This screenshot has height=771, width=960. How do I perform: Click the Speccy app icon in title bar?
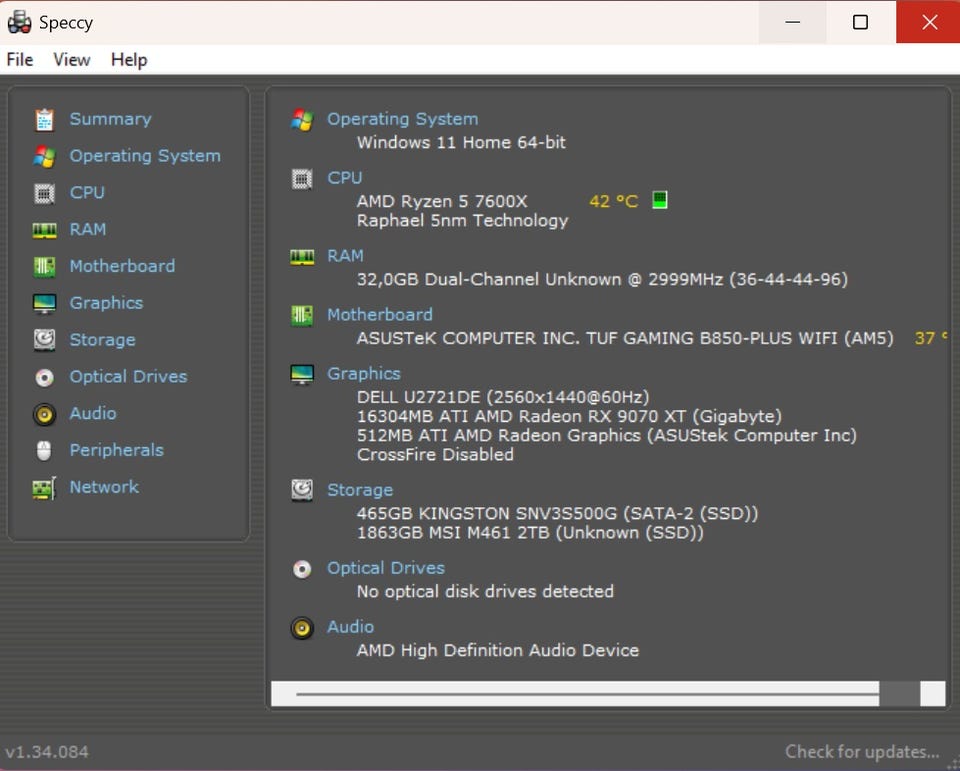tap(20, 22)
